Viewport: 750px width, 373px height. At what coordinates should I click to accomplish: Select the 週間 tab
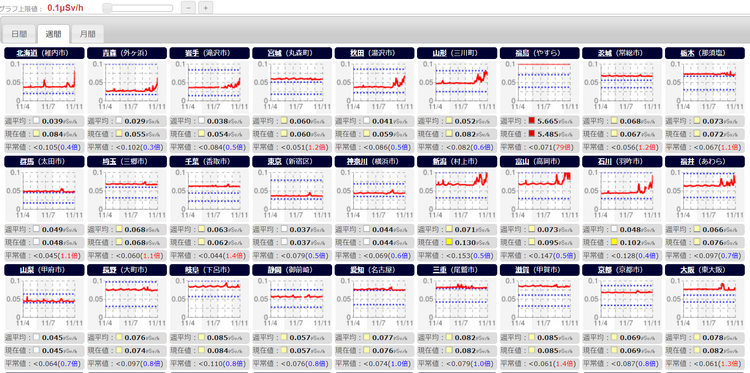click(x=54, y=34)
